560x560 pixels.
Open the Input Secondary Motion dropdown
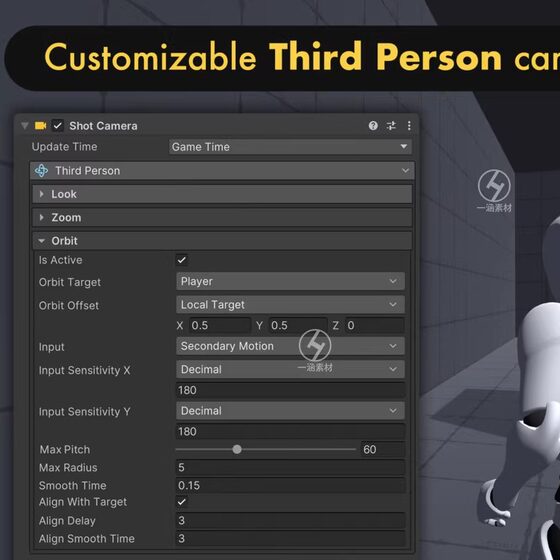tap(290, 346)
